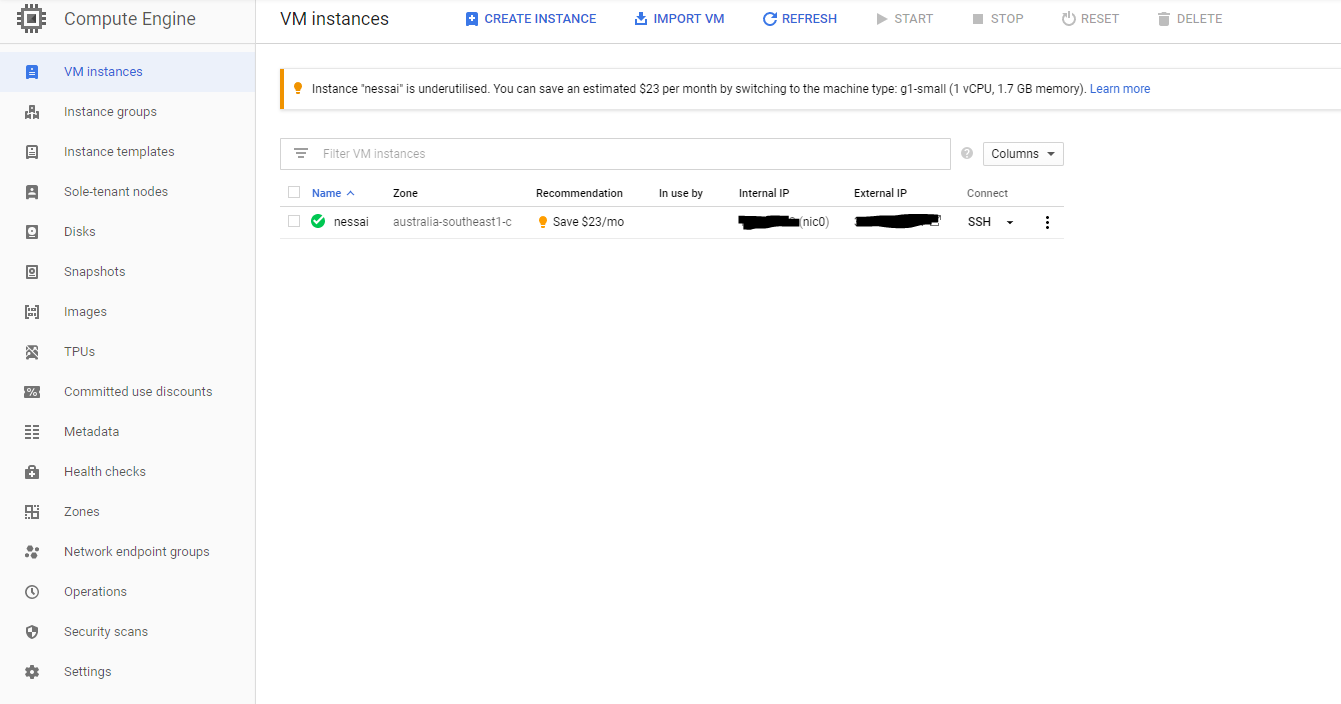Open Snapshots in the sidebar
This screenshot has width=1341, height=704.
(95, 272)
